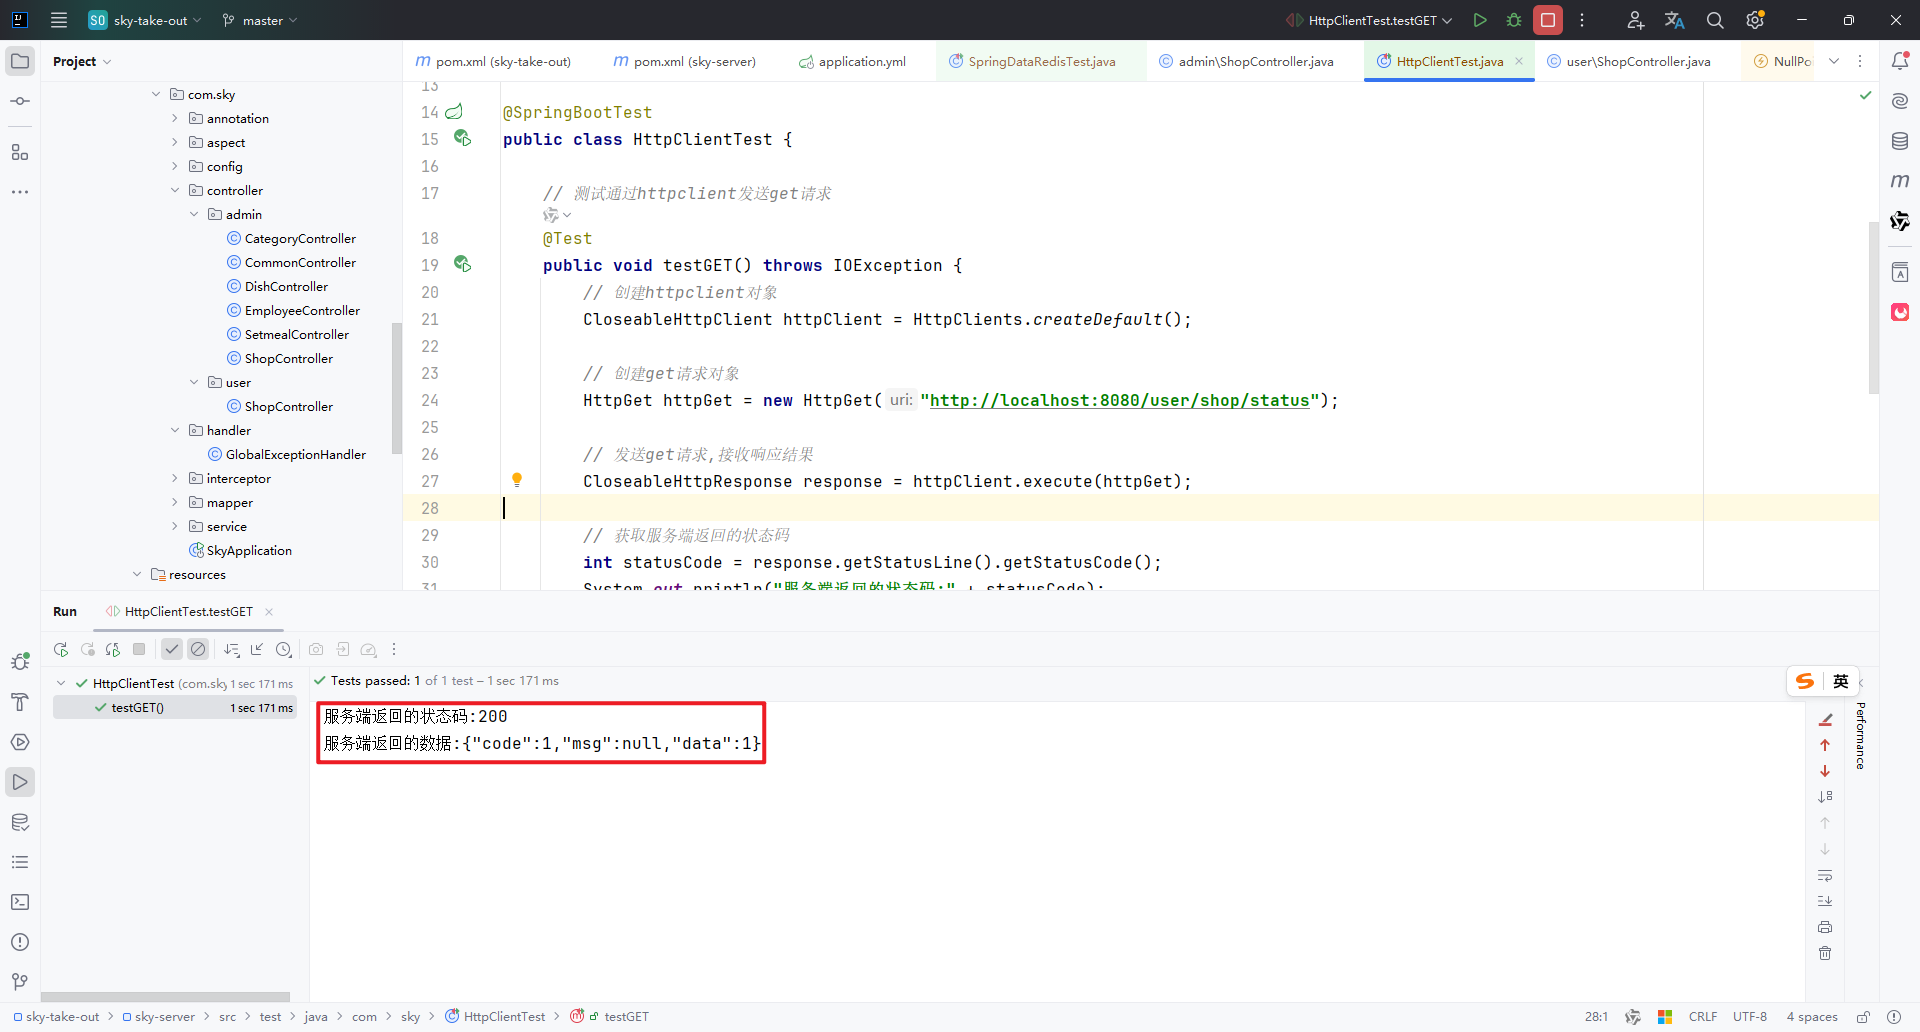Open the Maven tool window

click(1901, 180)
